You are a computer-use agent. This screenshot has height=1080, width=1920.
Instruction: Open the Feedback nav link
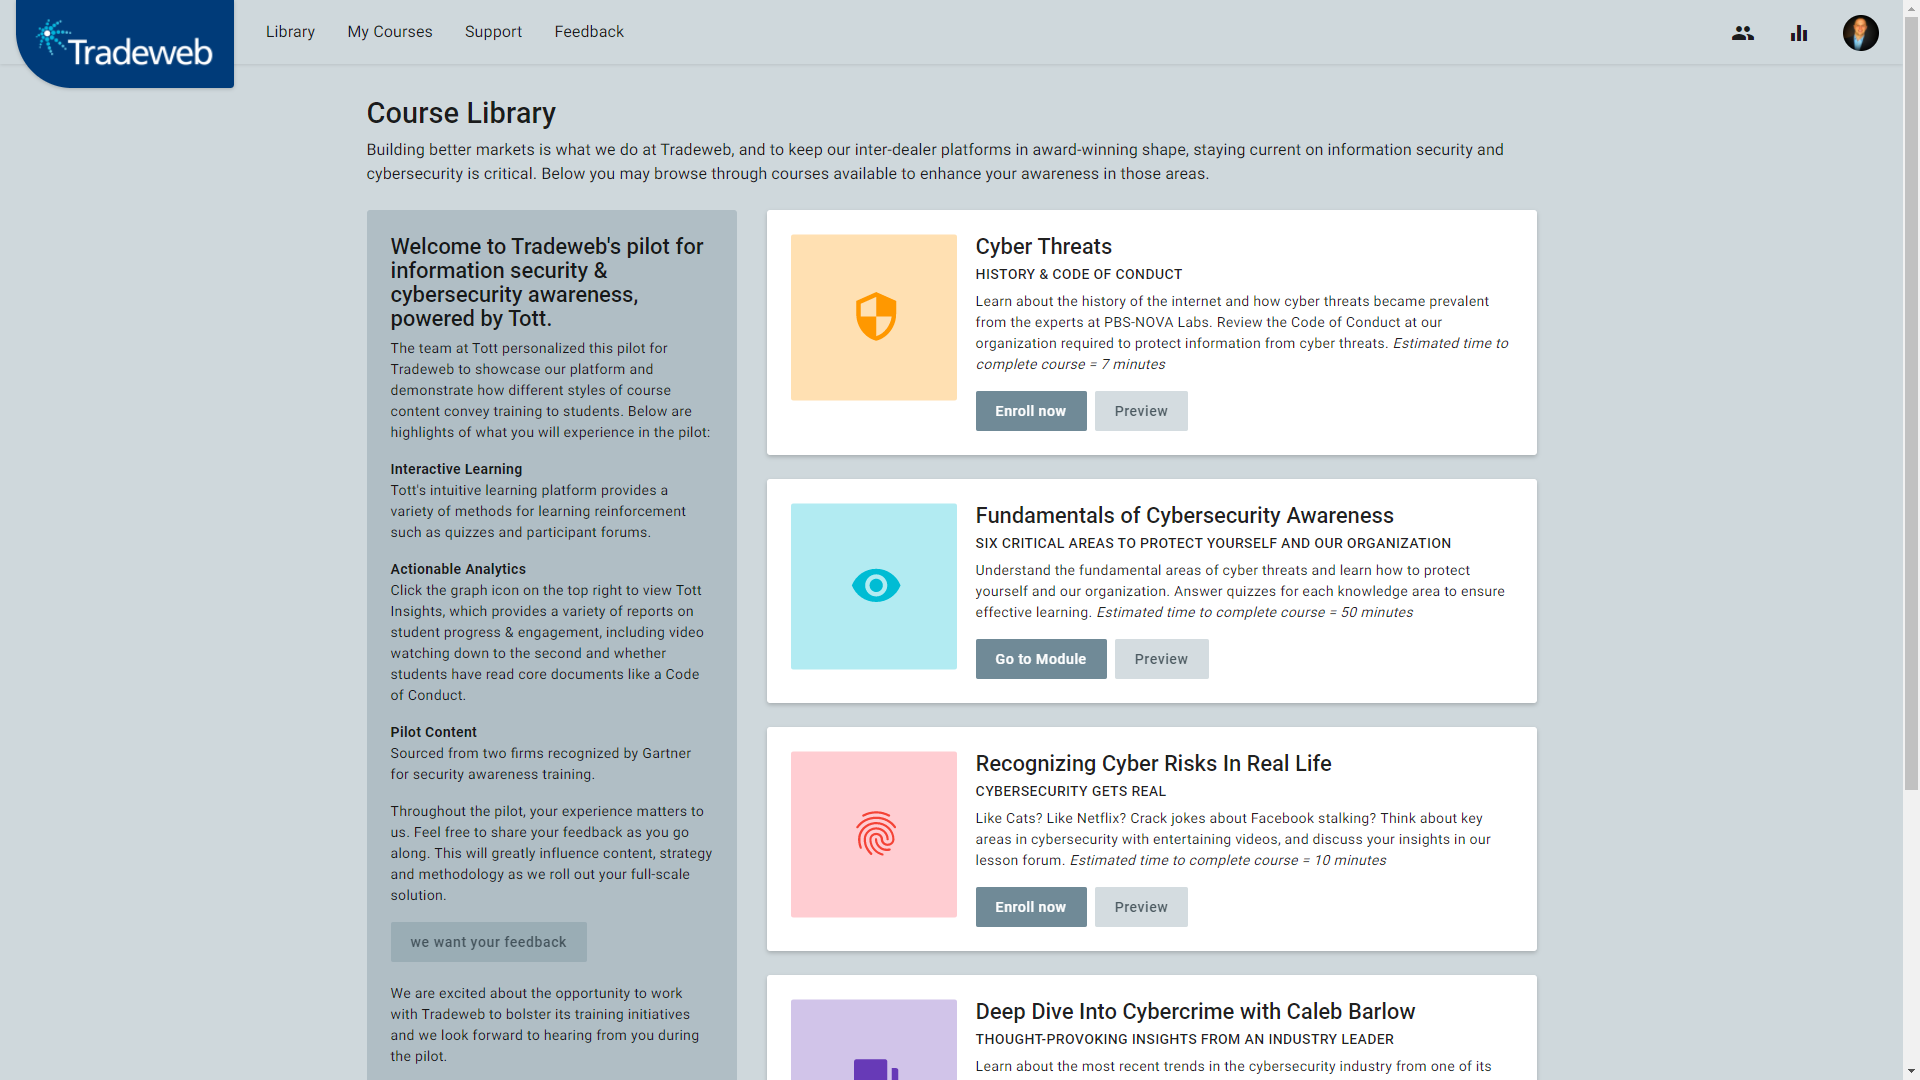(589, 32)
